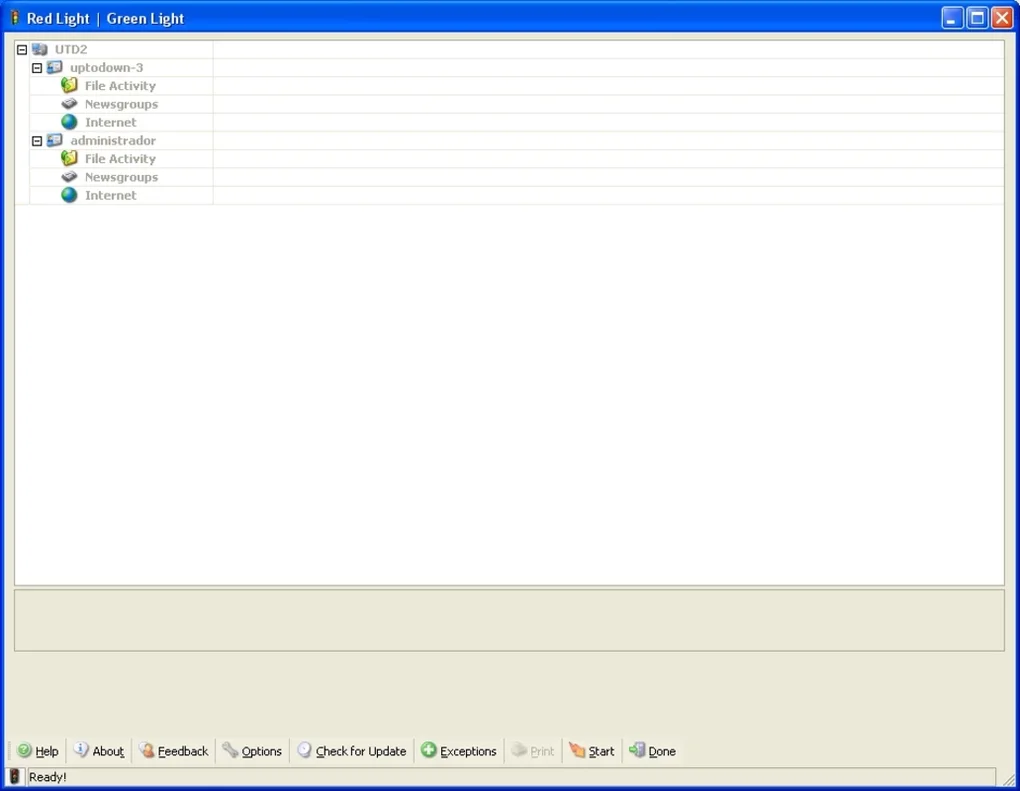Image resolution: width=1020 pixels, height=791 pixels.
Task: Click the Done button to exit
Action: 652,751
